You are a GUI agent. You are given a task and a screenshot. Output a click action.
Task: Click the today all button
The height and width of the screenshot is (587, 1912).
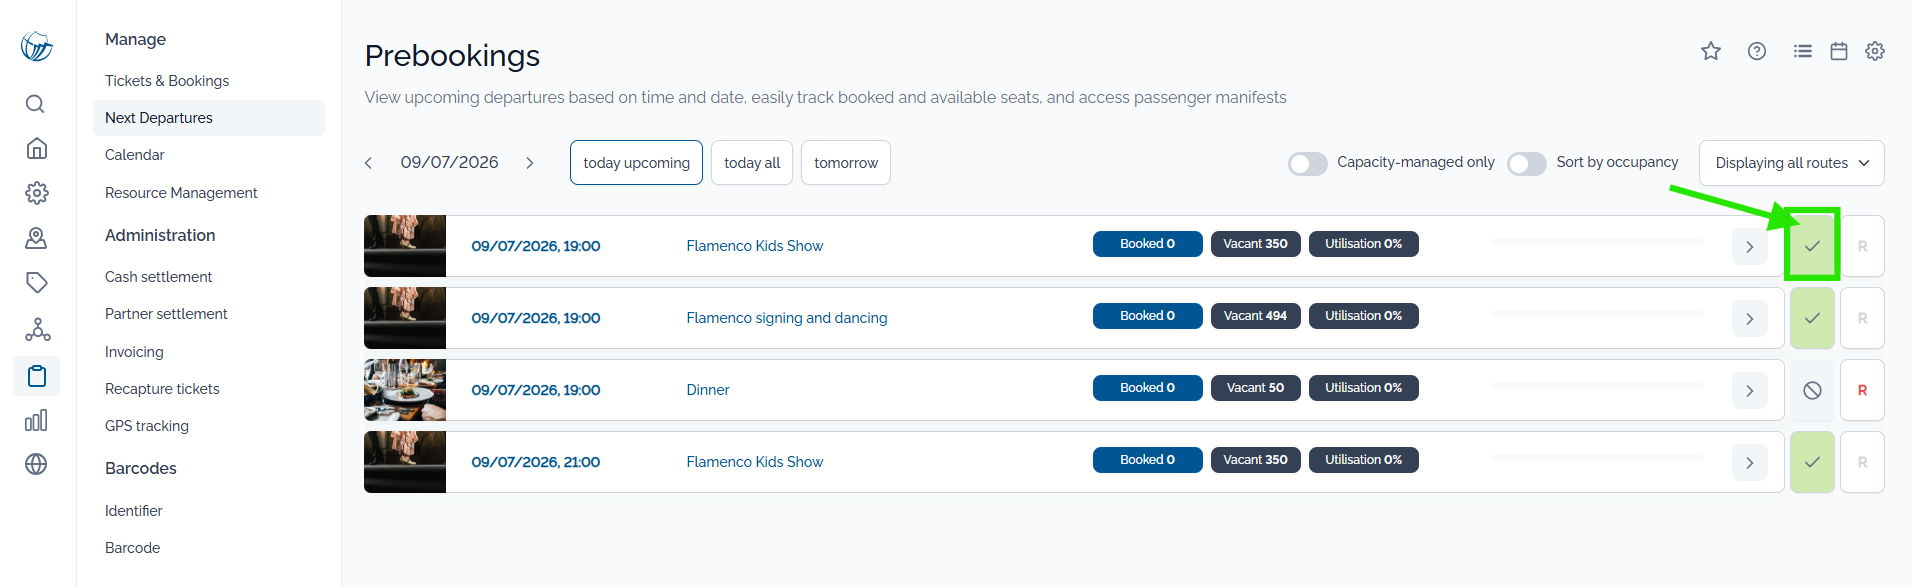pyautogui.click(x=752, y=163)
